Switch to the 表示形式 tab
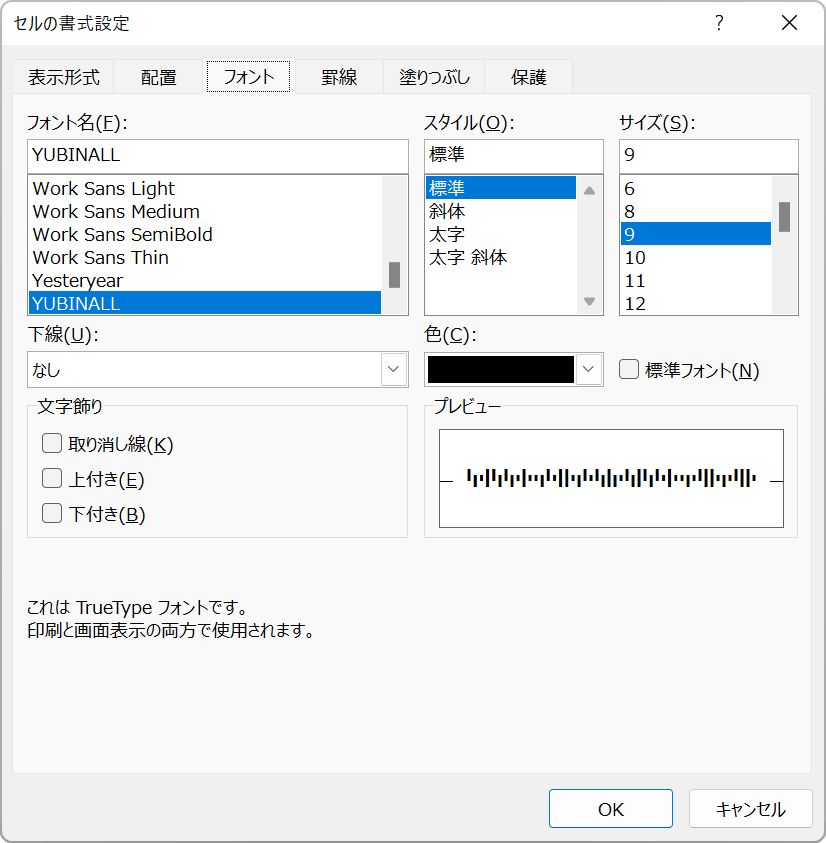 pos(64,76)
